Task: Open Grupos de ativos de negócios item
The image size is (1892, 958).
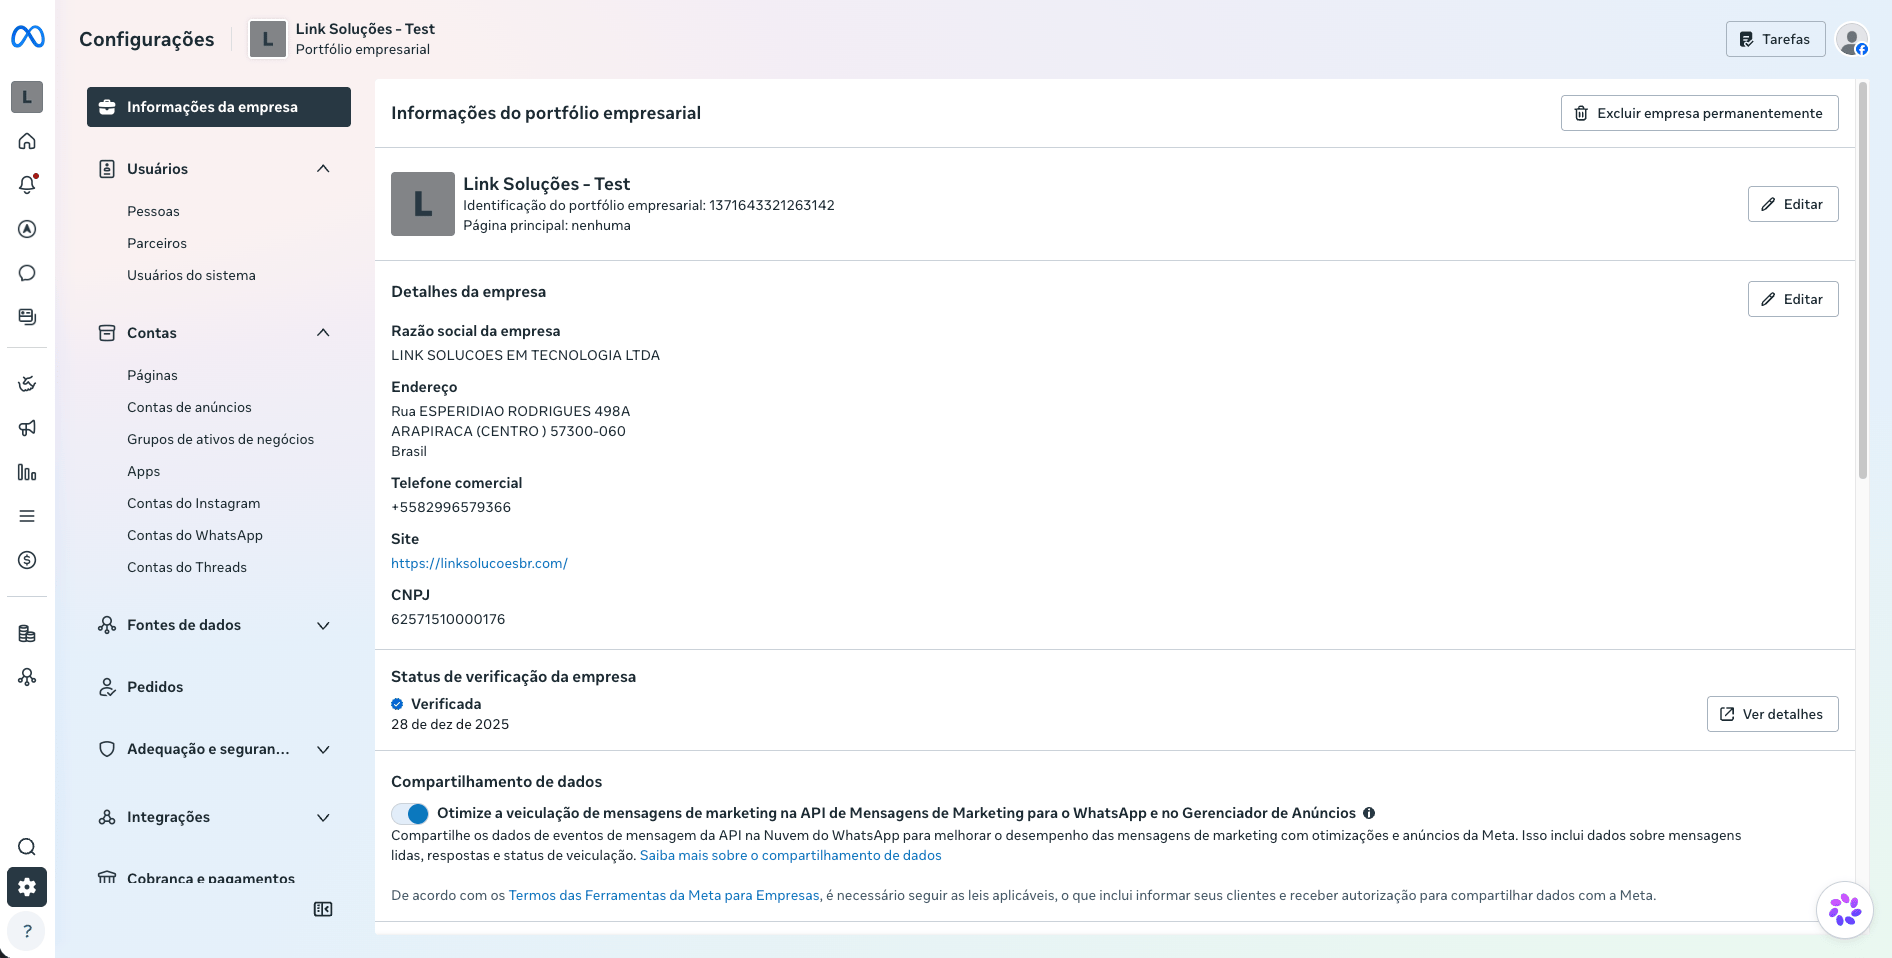Action: click(220, 439)
